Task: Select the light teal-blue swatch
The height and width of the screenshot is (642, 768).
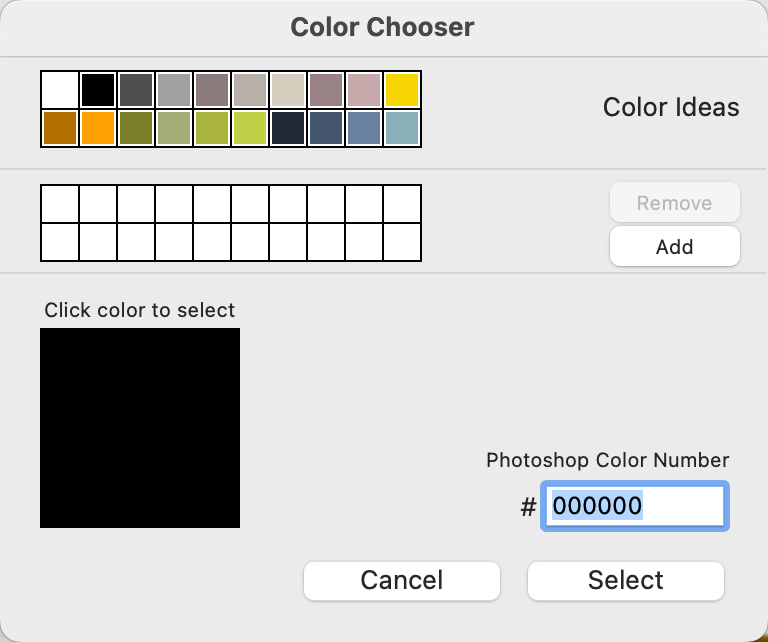Action: pos(402,128)
